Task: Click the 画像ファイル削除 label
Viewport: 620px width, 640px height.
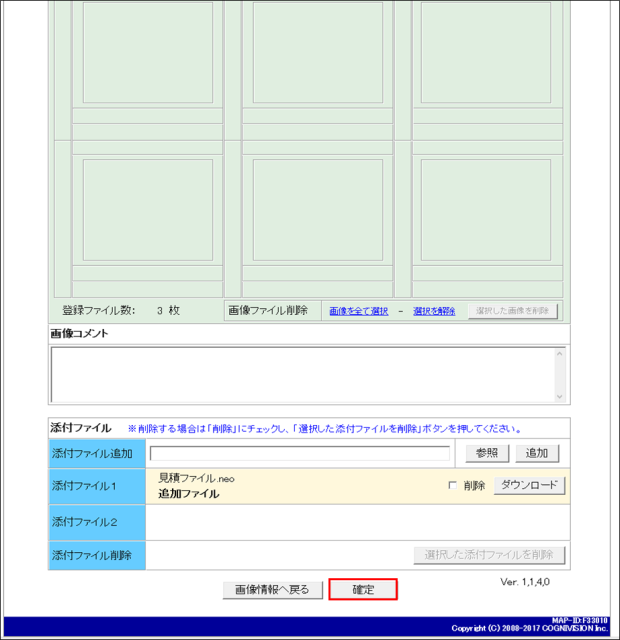Action: (268, 311)
